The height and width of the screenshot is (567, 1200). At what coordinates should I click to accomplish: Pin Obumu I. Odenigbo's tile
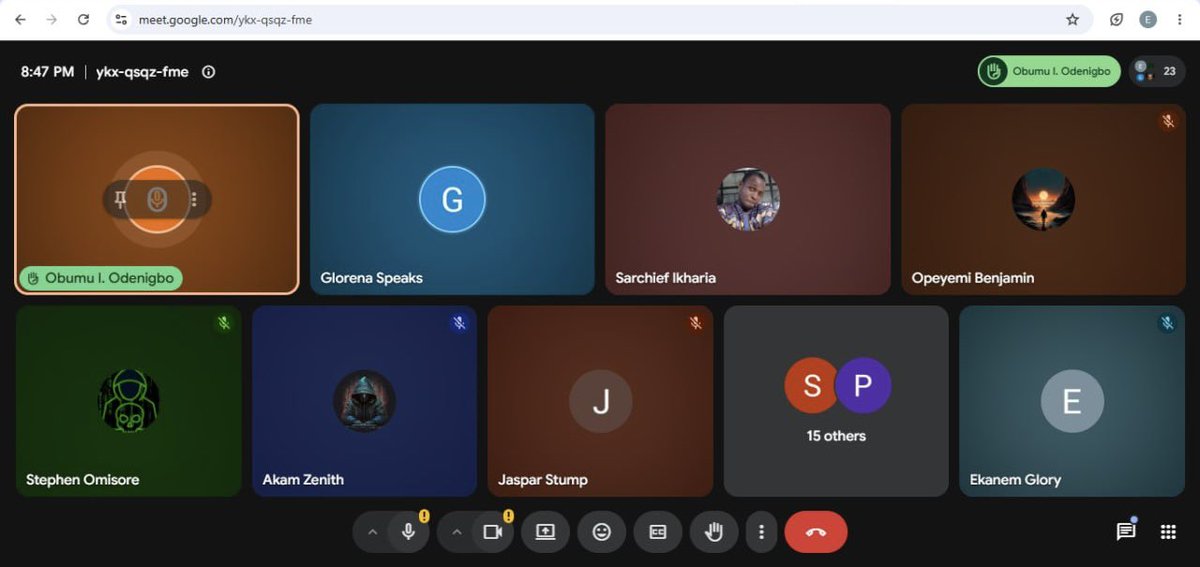coord(122,200)
